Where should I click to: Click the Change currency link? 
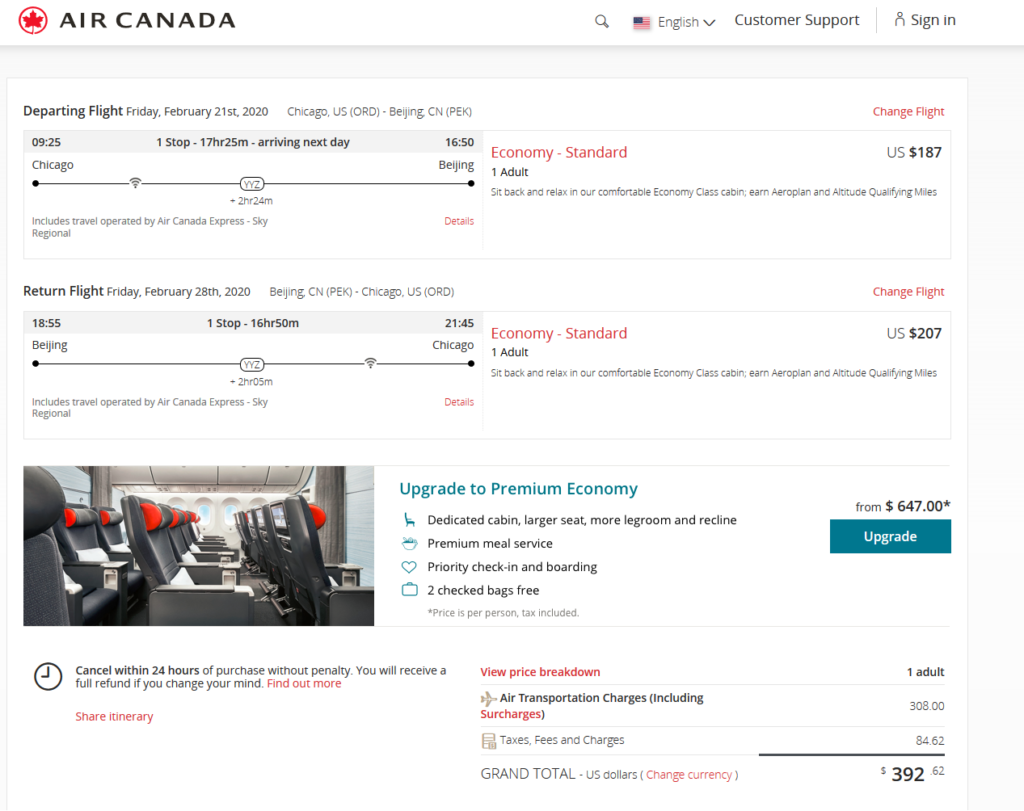[689, 775]
